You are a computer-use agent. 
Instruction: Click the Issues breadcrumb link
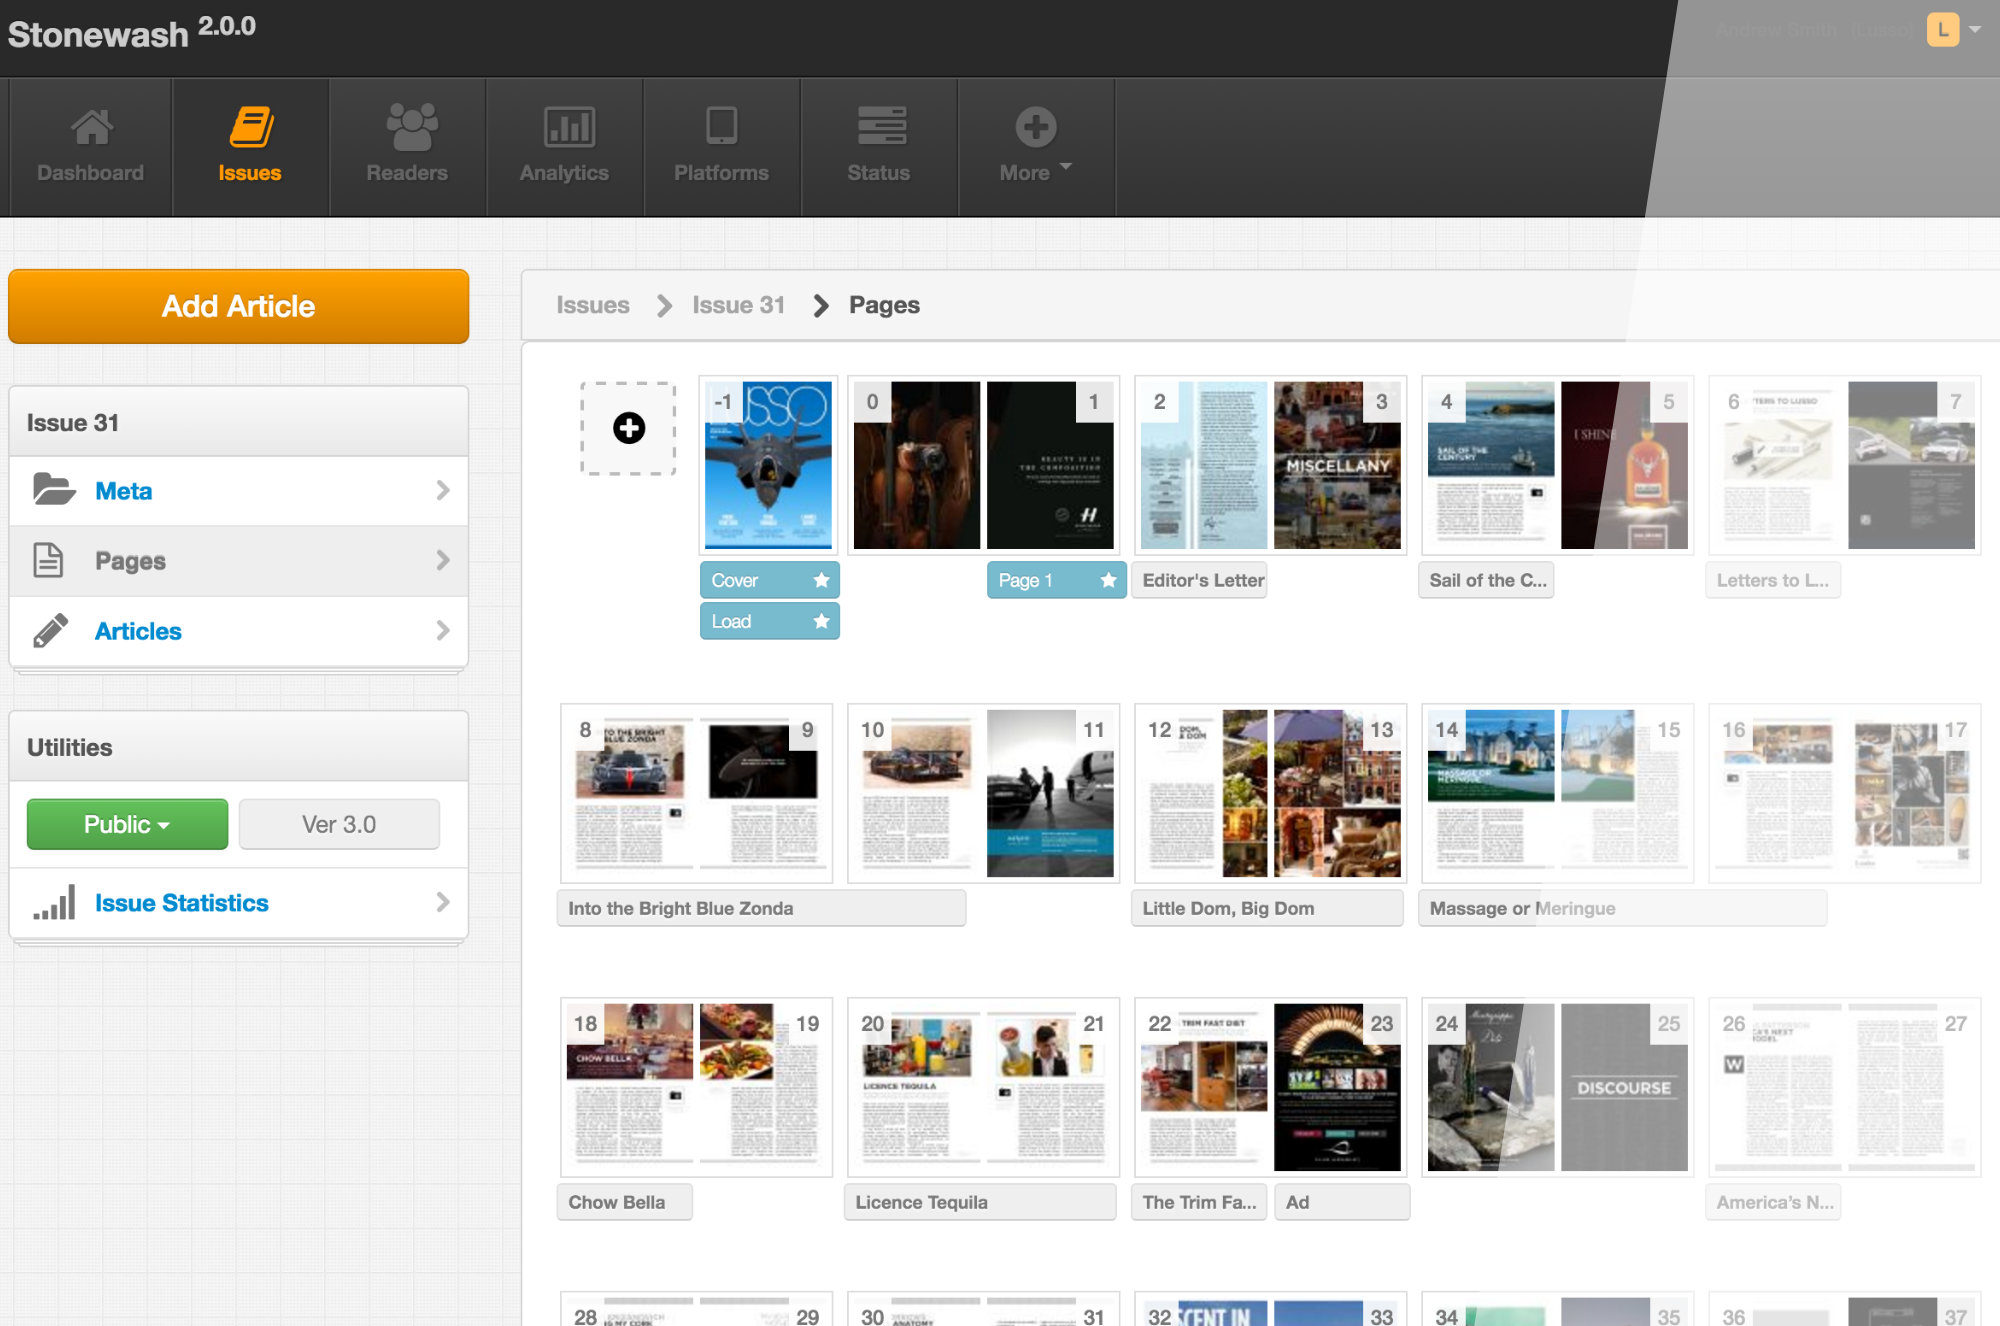tap(593, 305)
